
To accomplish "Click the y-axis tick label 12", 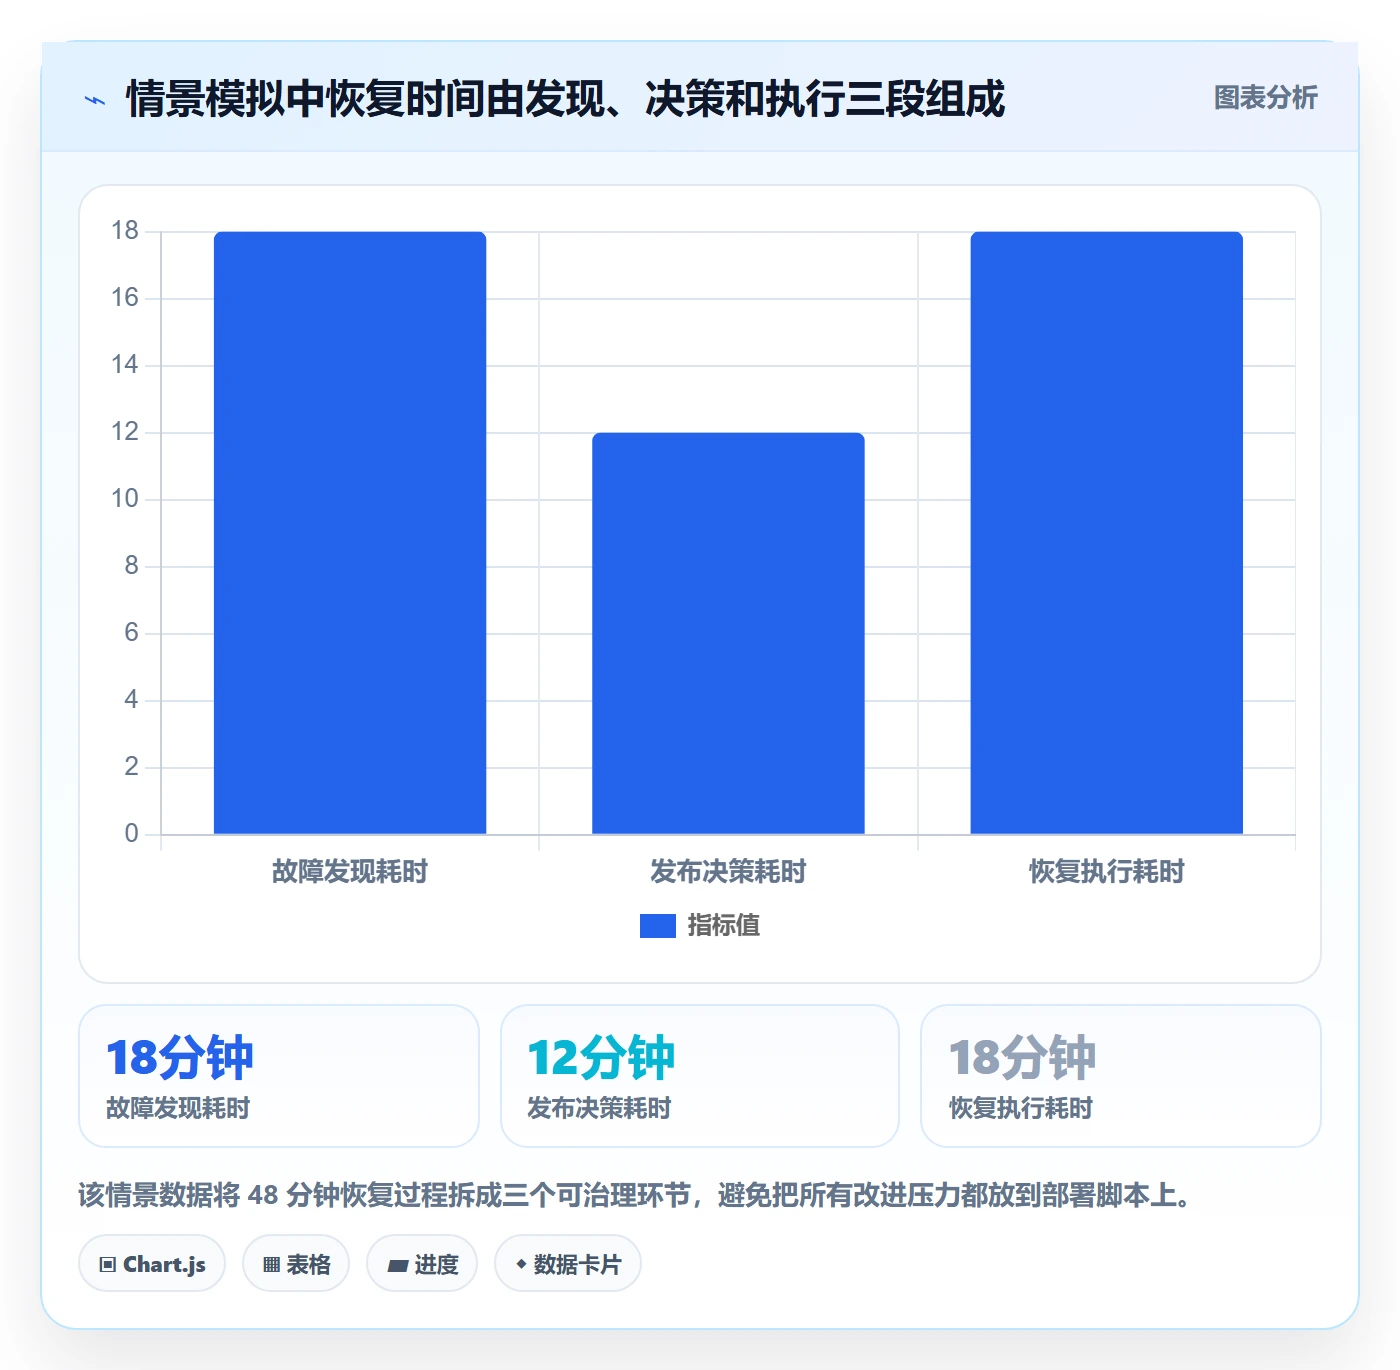I will (x=125, y=432).
